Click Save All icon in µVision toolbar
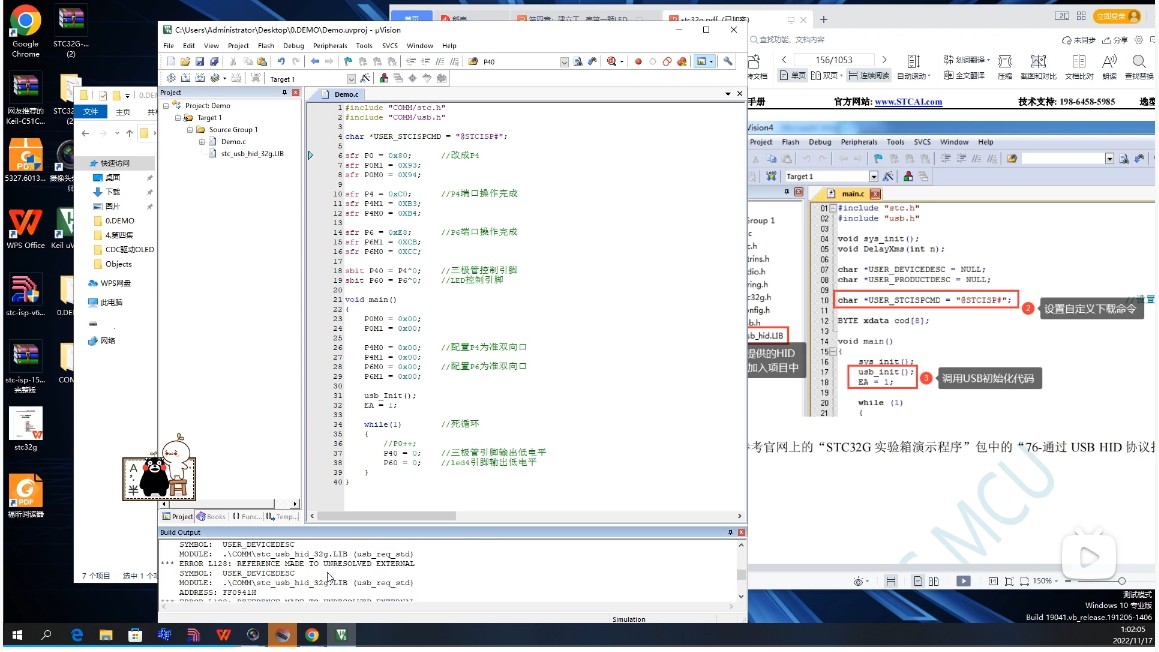The width and height of the screenshot is (1159, 652). coord(214,61)
